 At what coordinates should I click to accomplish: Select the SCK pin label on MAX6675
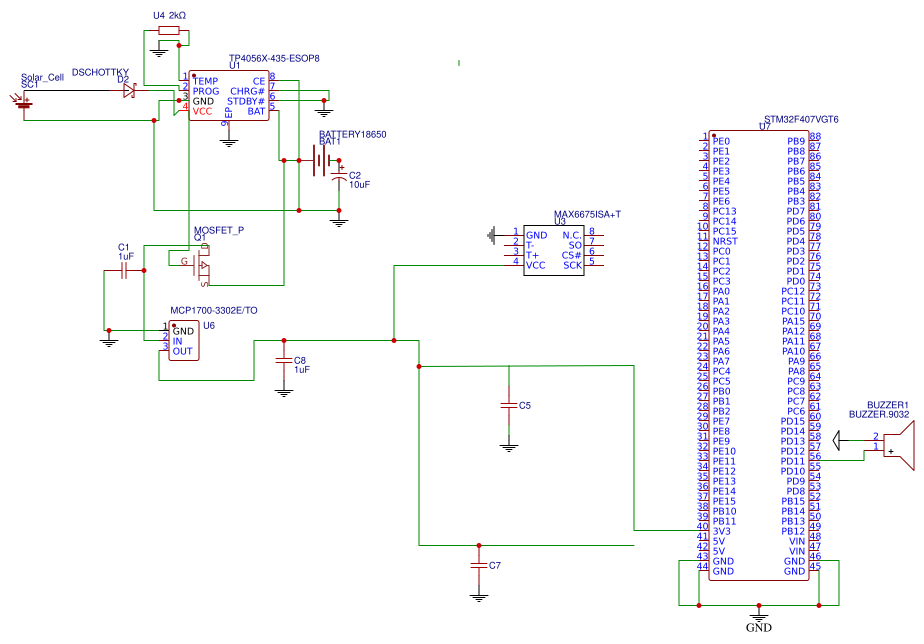[572, 265]
